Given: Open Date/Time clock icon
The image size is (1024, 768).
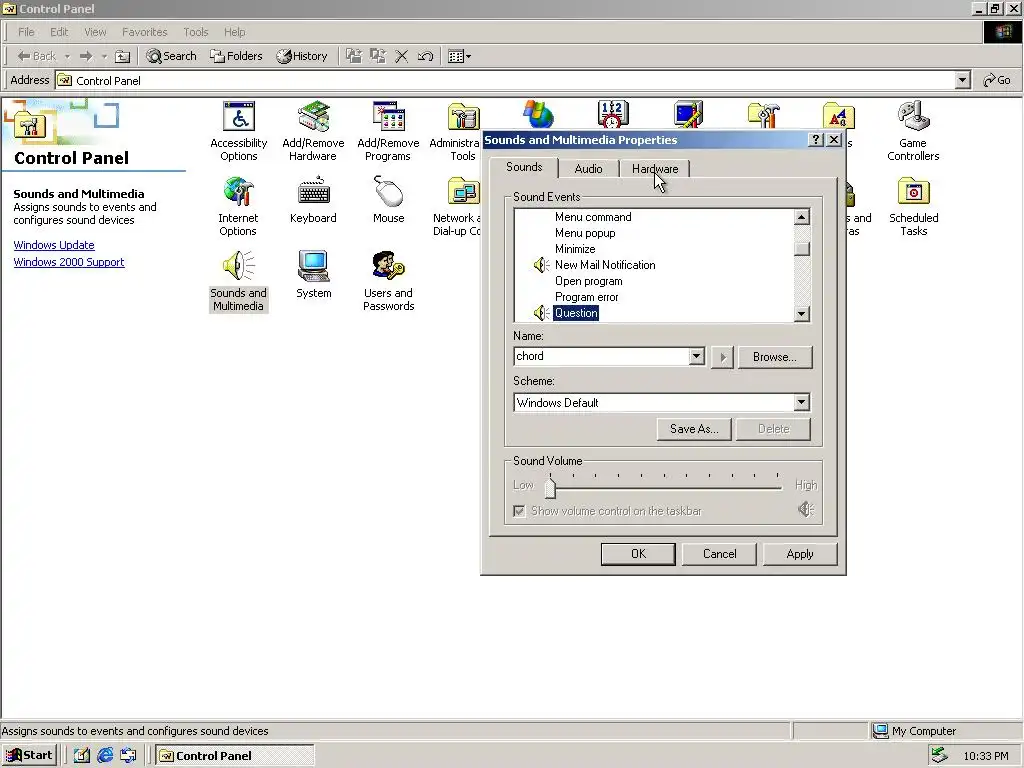Looking at the screenshot, I should pyautogui.click(x=613, y=114).
